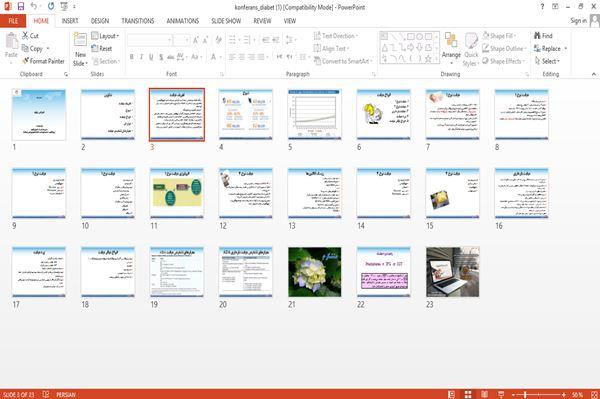The width and height of the screenshot is (600, 399).
Task: Expand the Shape Effects dropdown
Action: click(504, 61)
